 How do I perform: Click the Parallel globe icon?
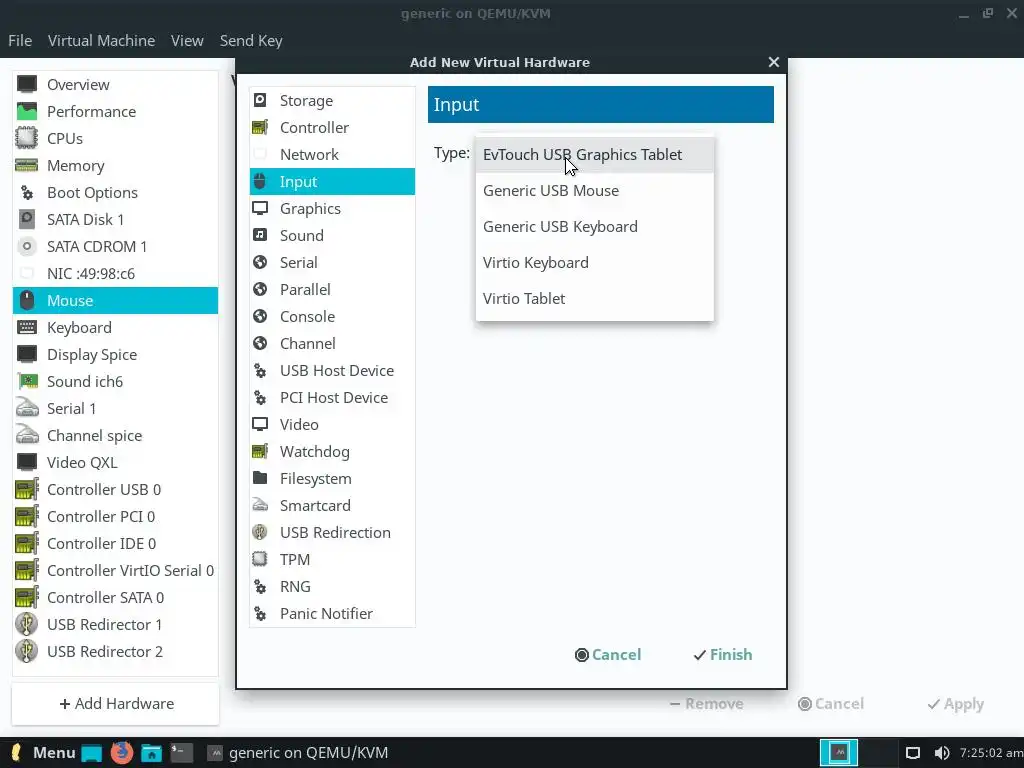pyautogui.click(x=260, y=289)
